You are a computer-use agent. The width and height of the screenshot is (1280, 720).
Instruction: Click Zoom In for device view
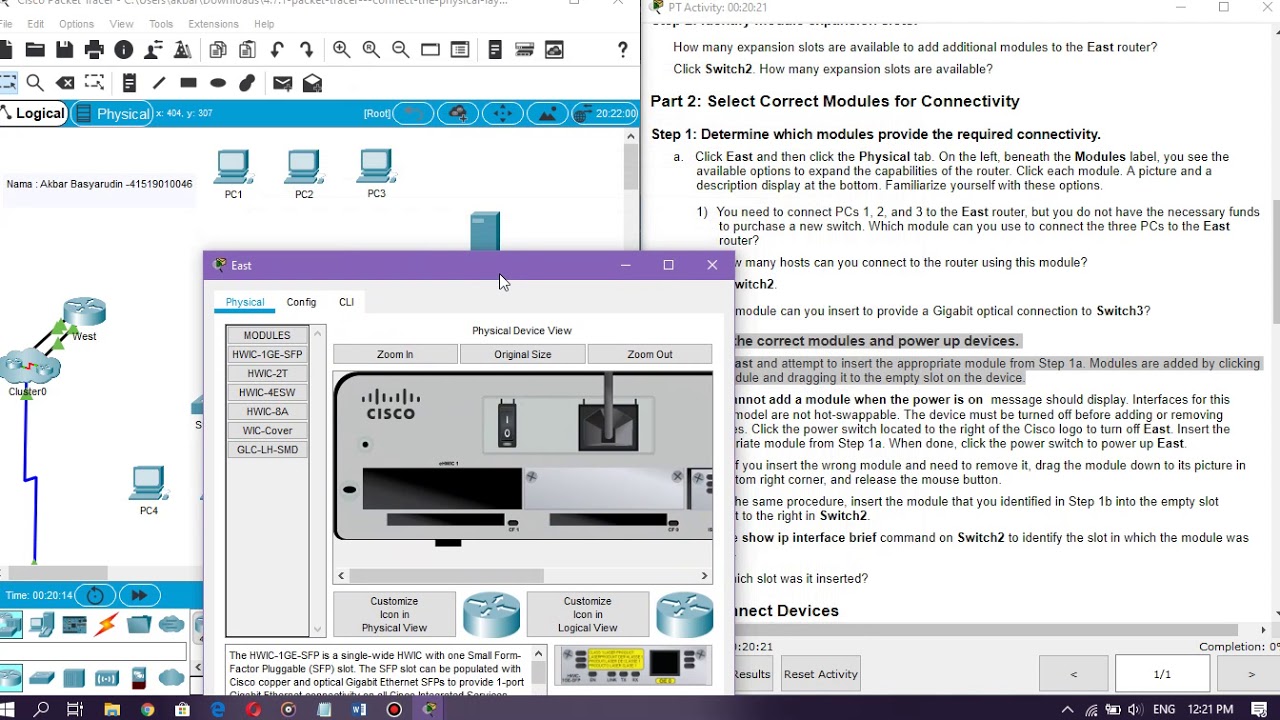tap(395, 354)
